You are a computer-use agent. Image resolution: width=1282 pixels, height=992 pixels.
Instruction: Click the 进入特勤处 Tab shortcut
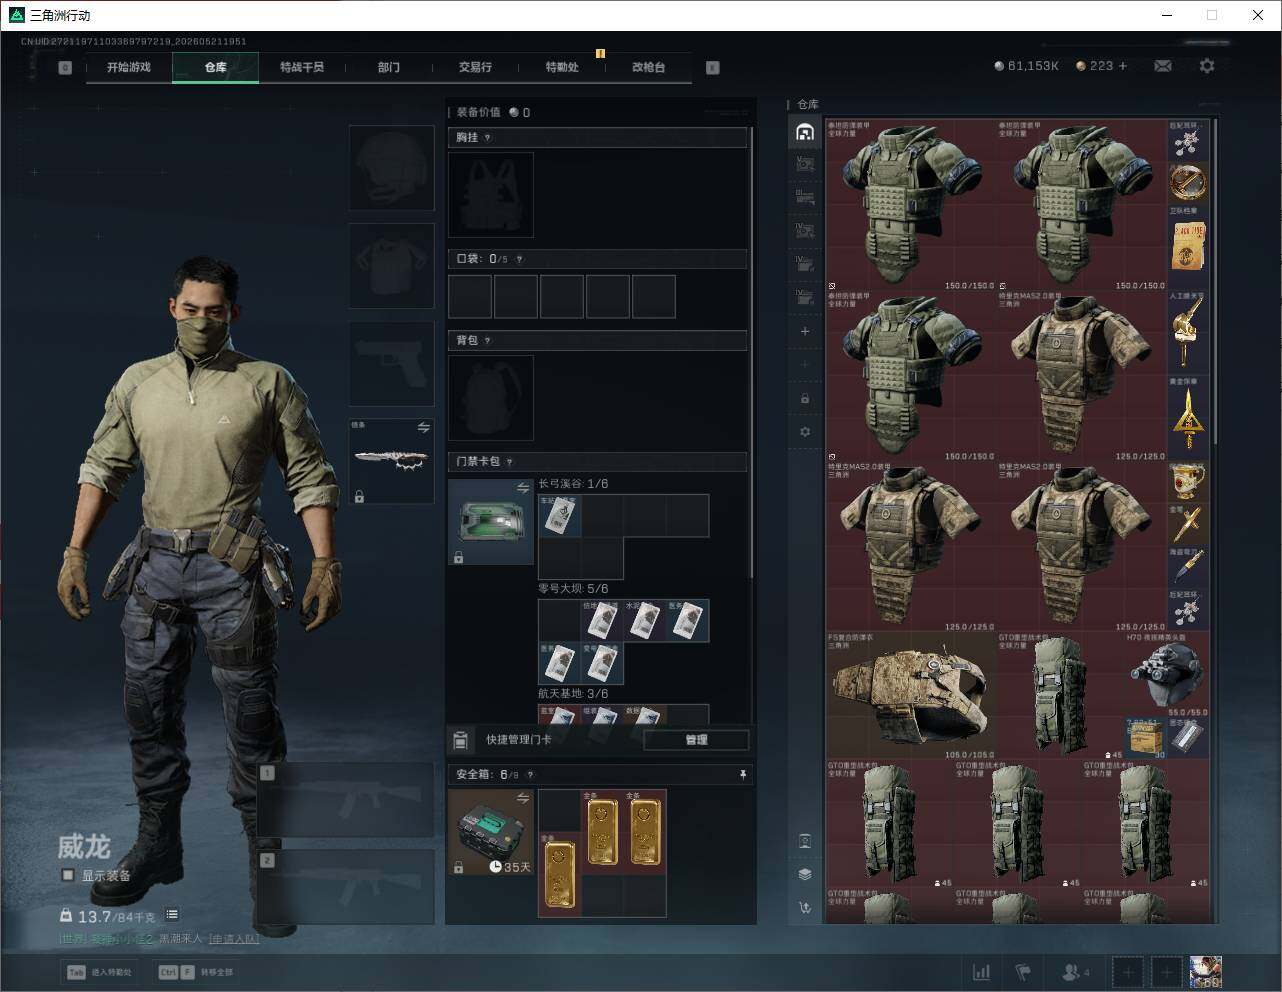point(99,972)
